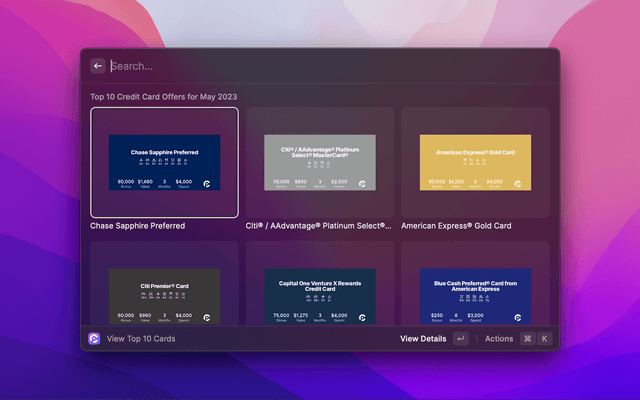Click the round logo on the Chase Sapphire card

pos(207,184)
